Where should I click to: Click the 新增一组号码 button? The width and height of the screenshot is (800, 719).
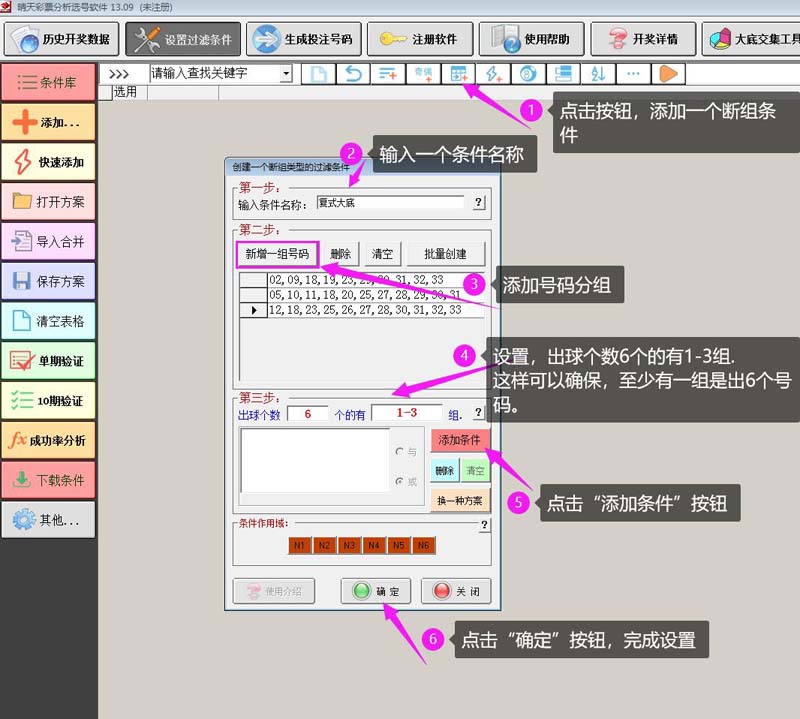[278, 254]
